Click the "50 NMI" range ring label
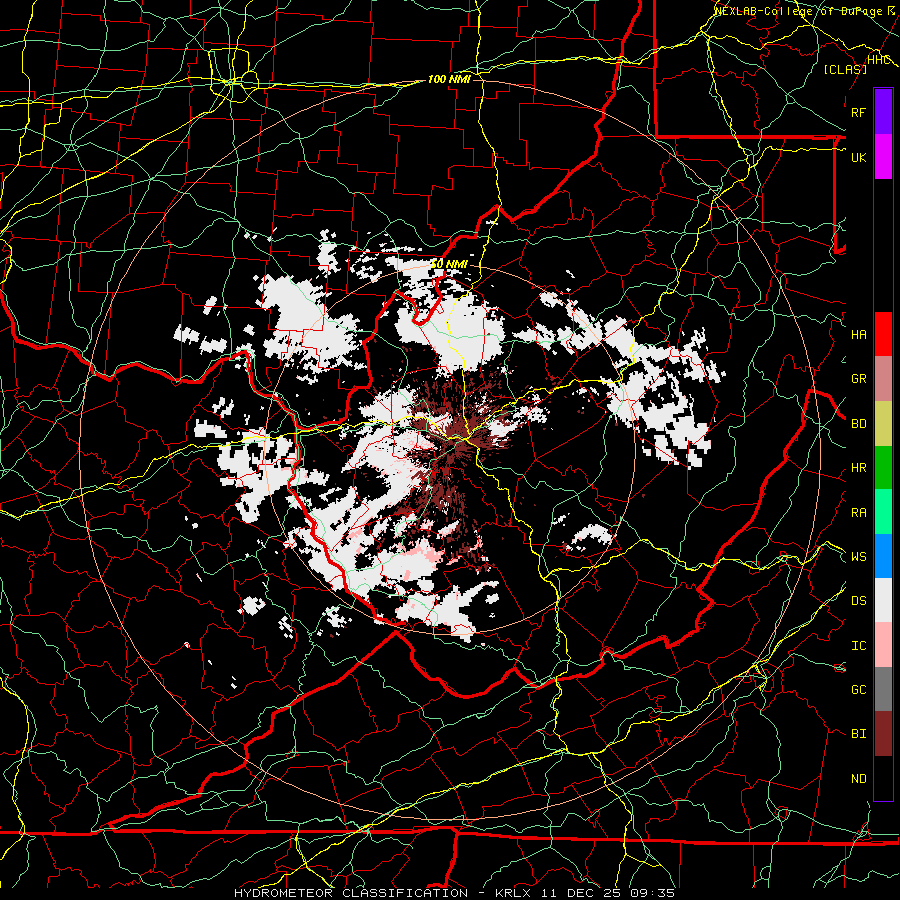 449,264
